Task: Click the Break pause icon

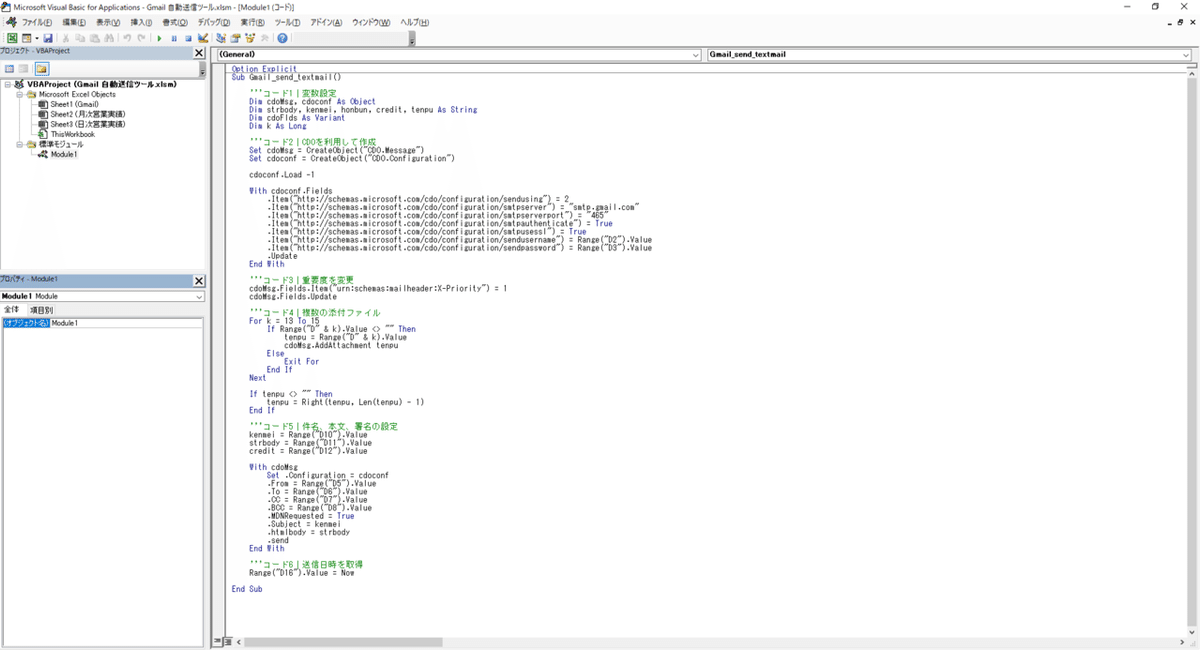Action: 174,38
